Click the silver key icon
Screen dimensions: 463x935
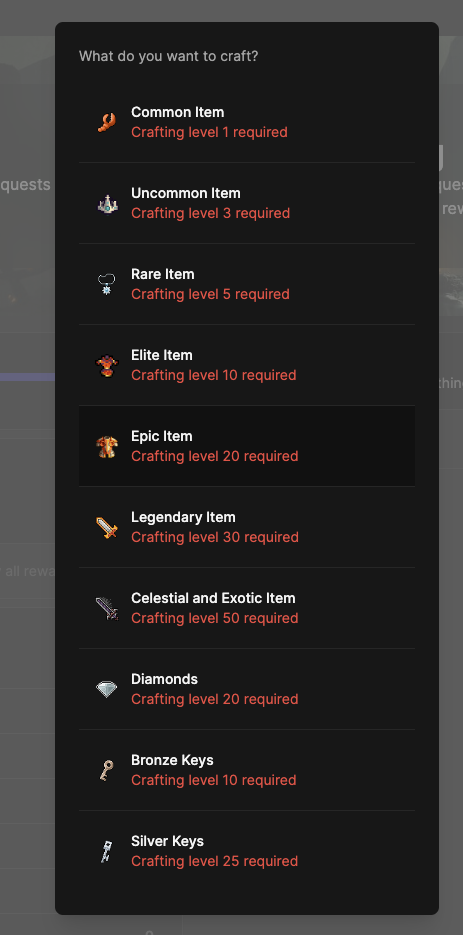pos(107,852)
